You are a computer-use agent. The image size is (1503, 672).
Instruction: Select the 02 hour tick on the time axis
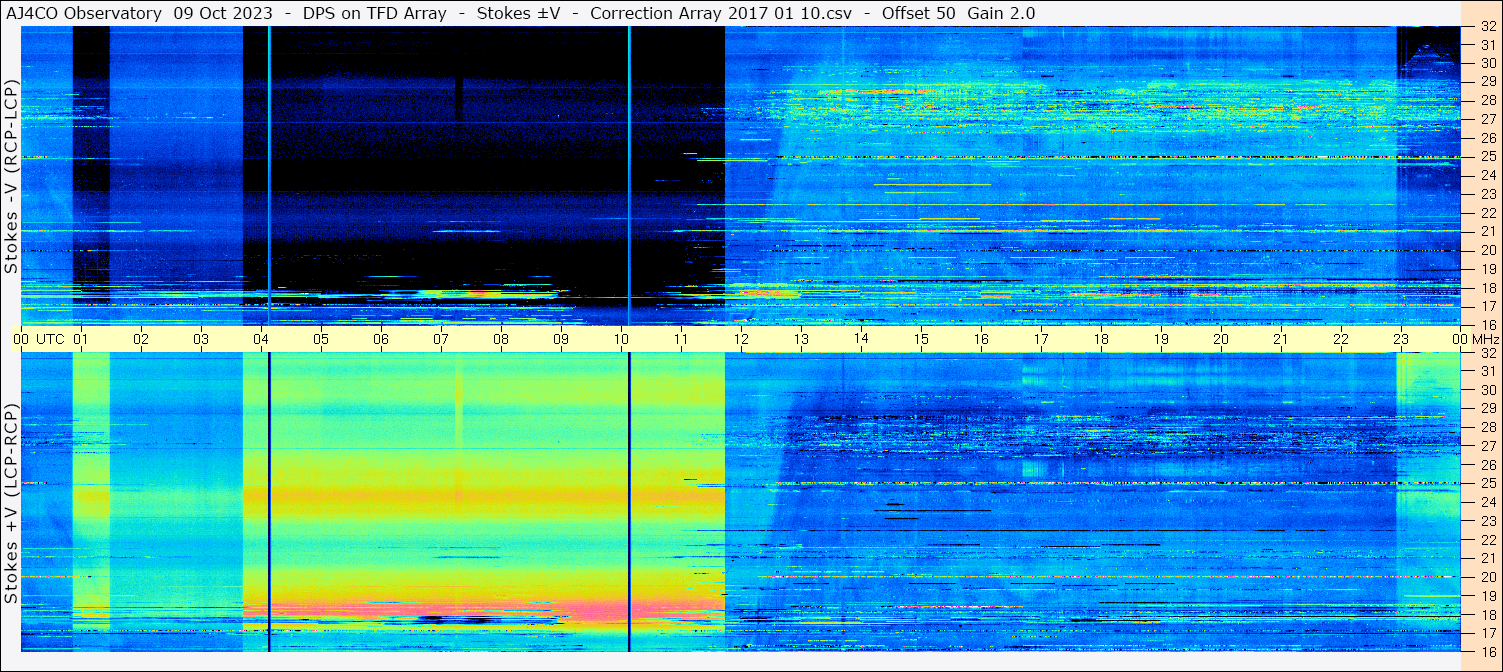pos(141,339)
